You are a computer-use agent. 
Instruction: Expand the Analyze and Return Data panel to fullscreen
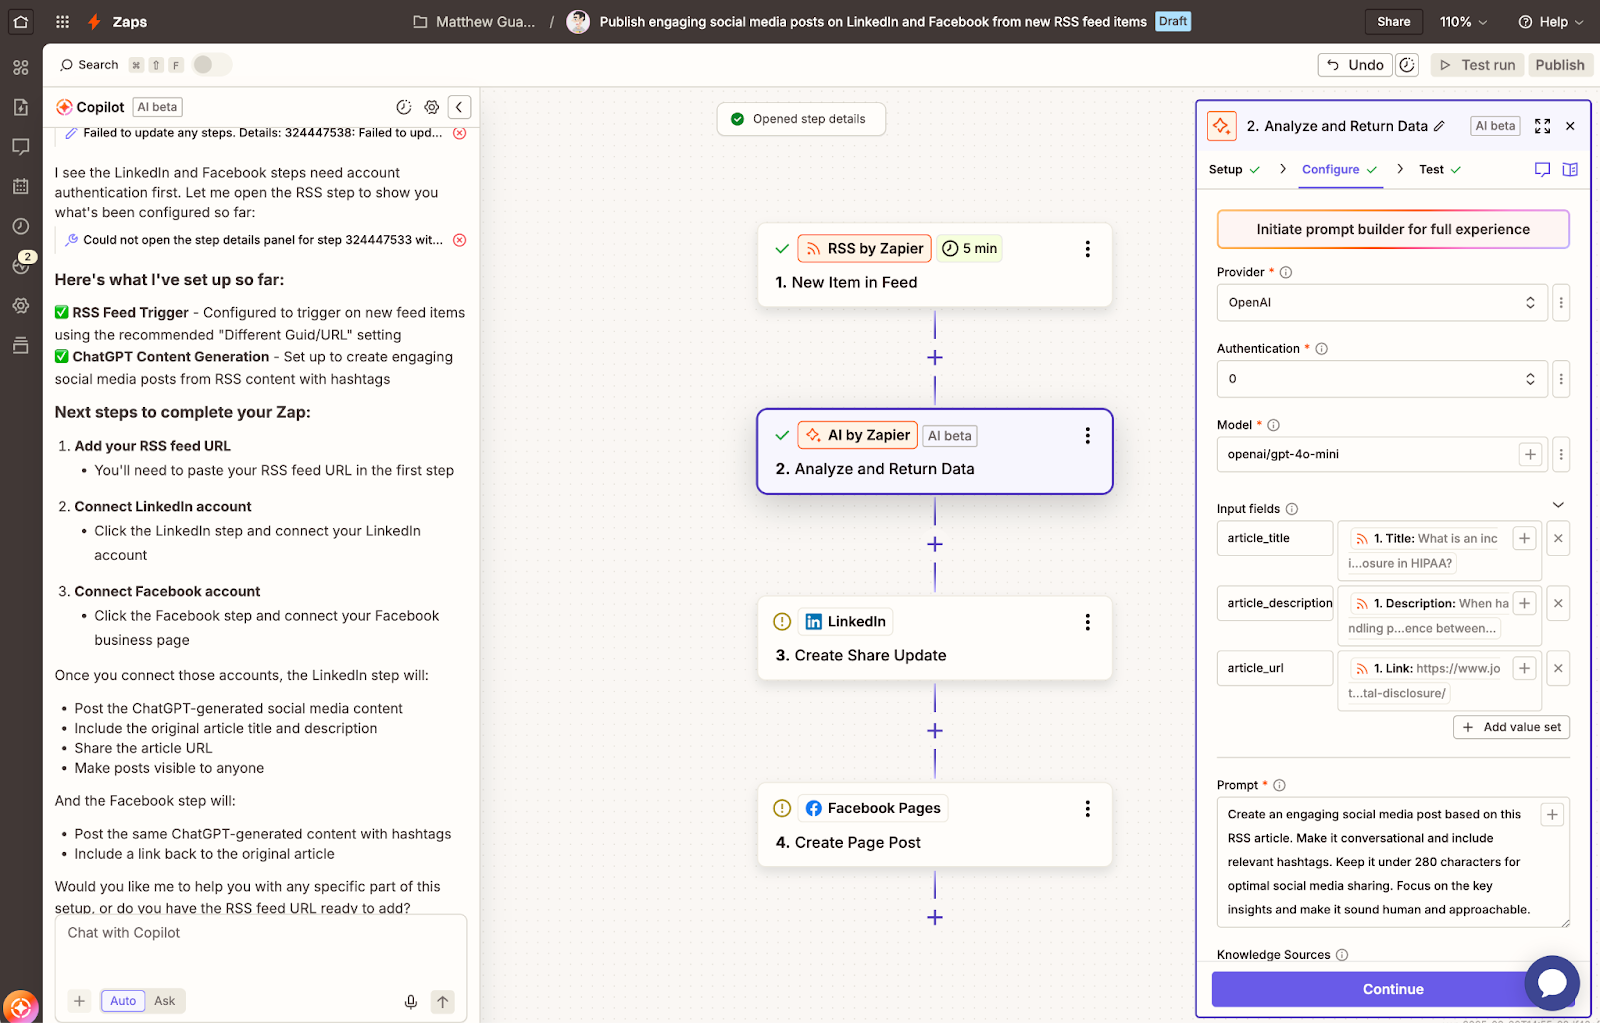point(1541,126)
